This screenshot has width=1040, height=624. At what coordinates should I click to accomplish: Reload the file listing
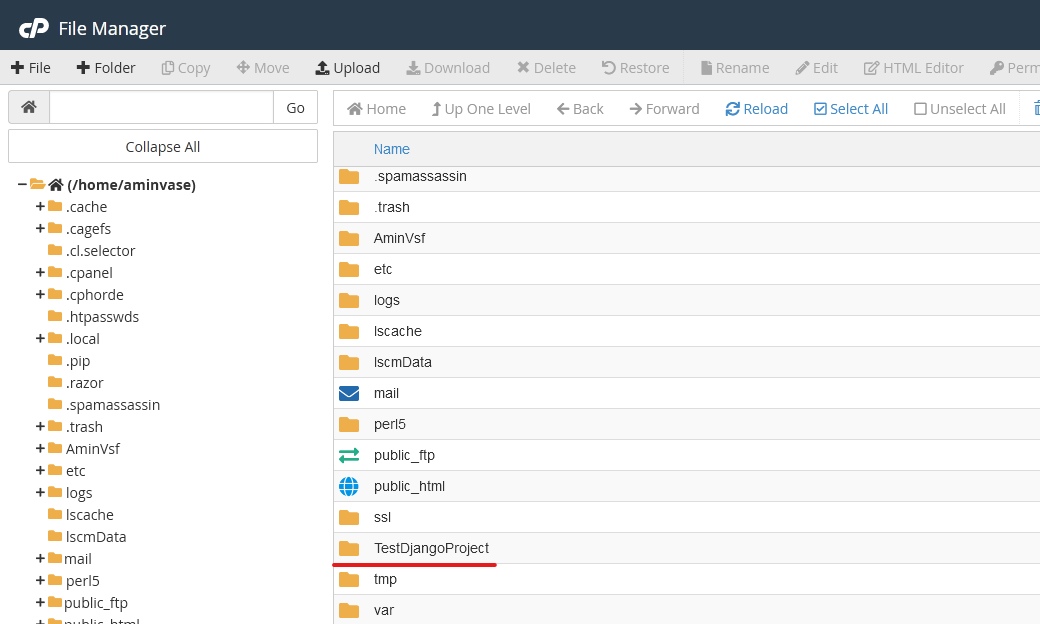[756, 109]
